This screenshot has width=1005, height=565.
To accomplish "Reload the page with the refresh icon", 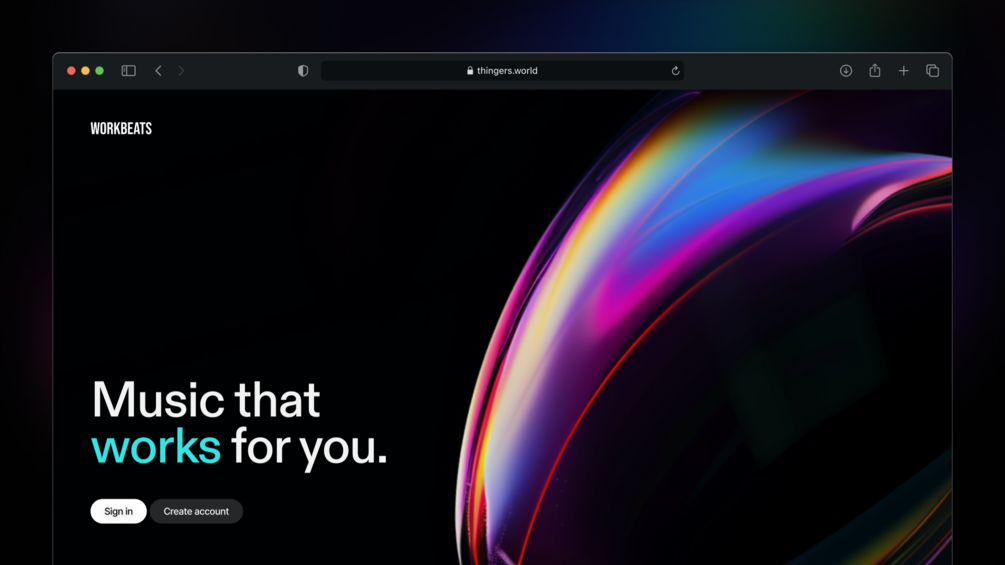I will pos(675,70).
